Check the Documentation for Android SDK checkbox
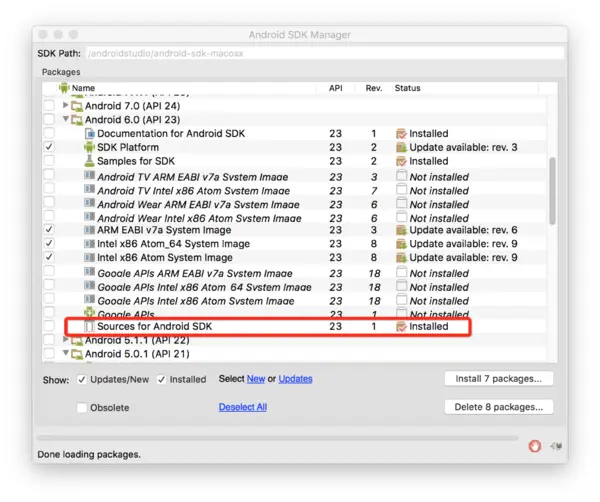 point(49,133)
